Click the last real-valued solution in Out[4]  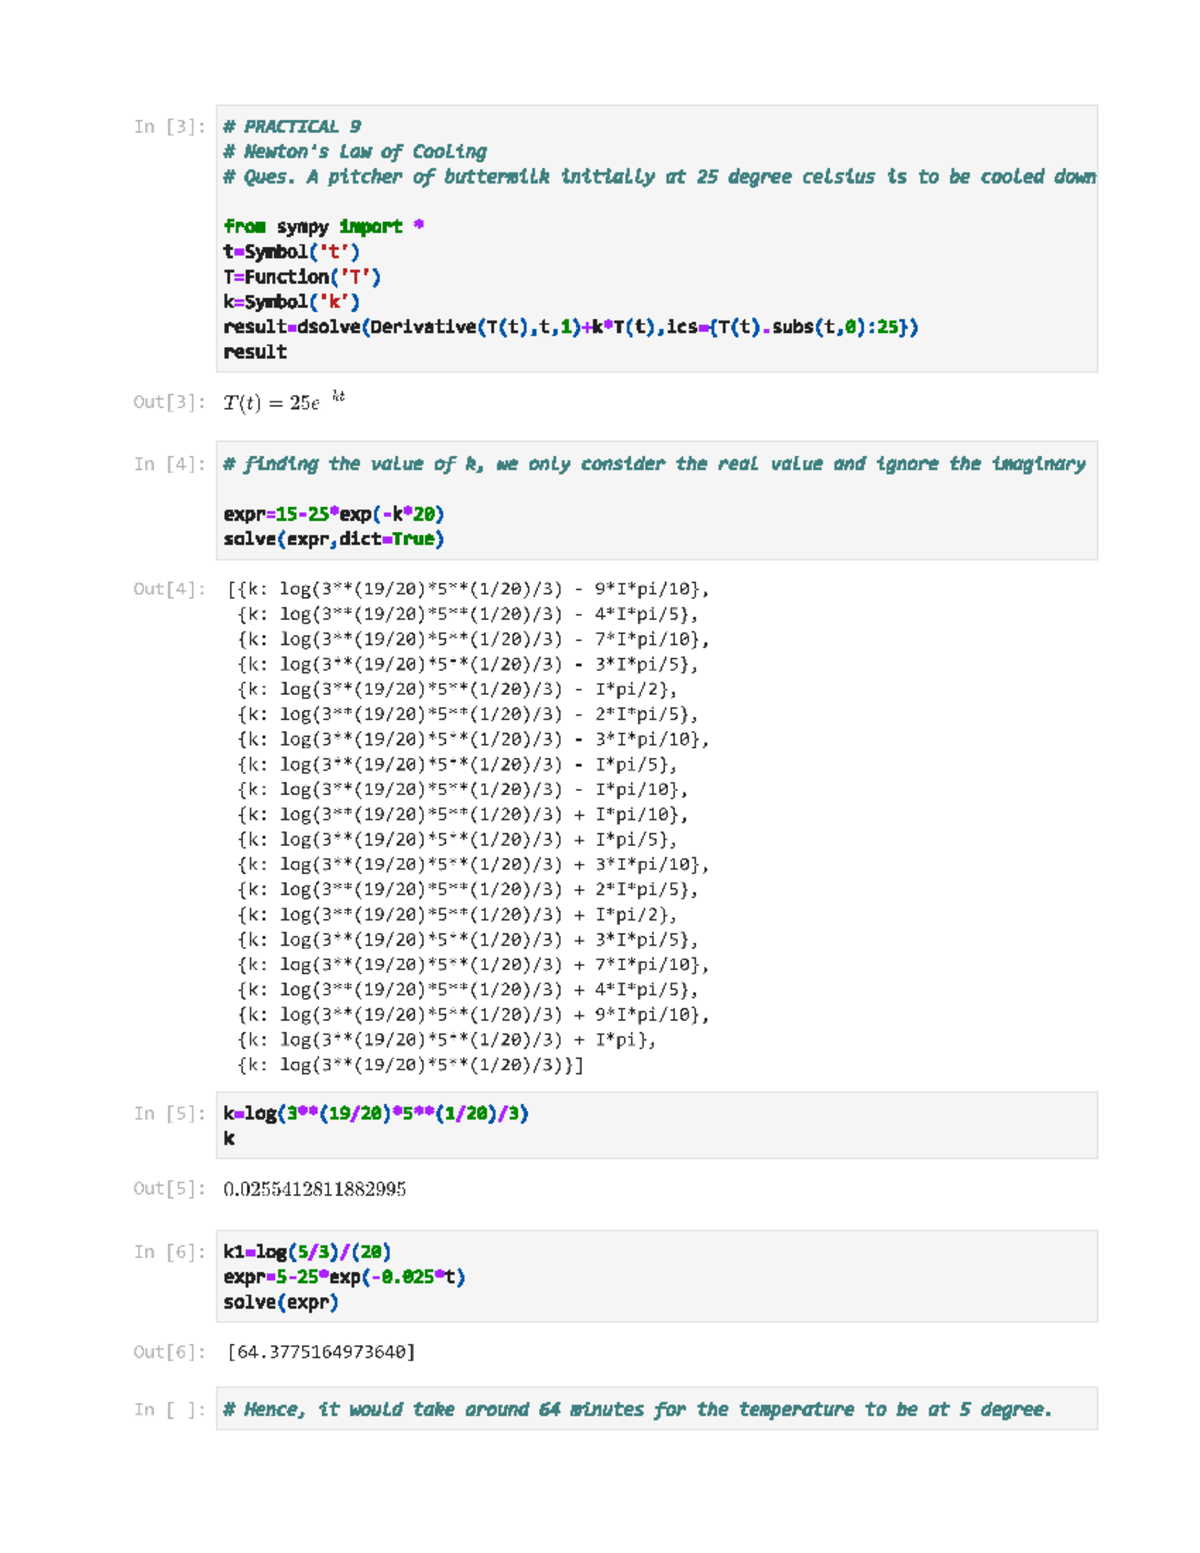click(x=410, y=1065)
